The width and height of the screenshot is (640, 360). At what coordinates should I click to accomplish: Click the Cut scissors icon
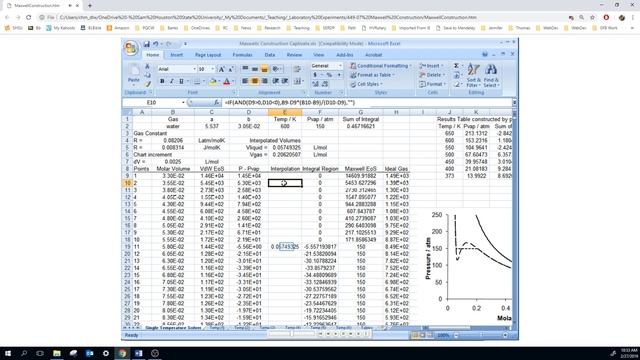point(147,66)
